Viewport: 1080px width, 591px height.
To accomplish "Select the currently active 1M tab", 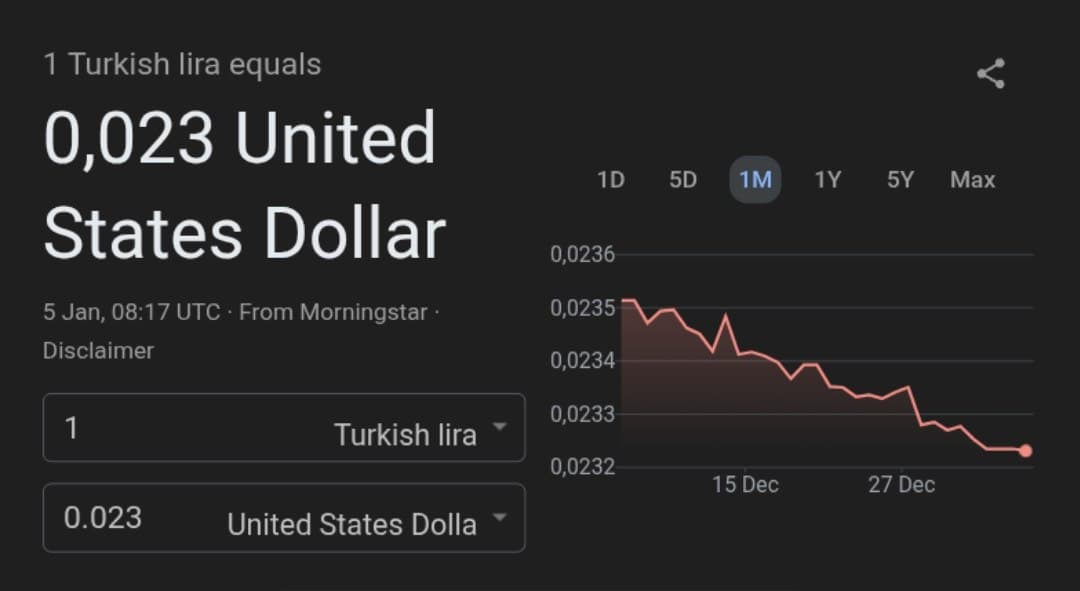I will 755,179.
